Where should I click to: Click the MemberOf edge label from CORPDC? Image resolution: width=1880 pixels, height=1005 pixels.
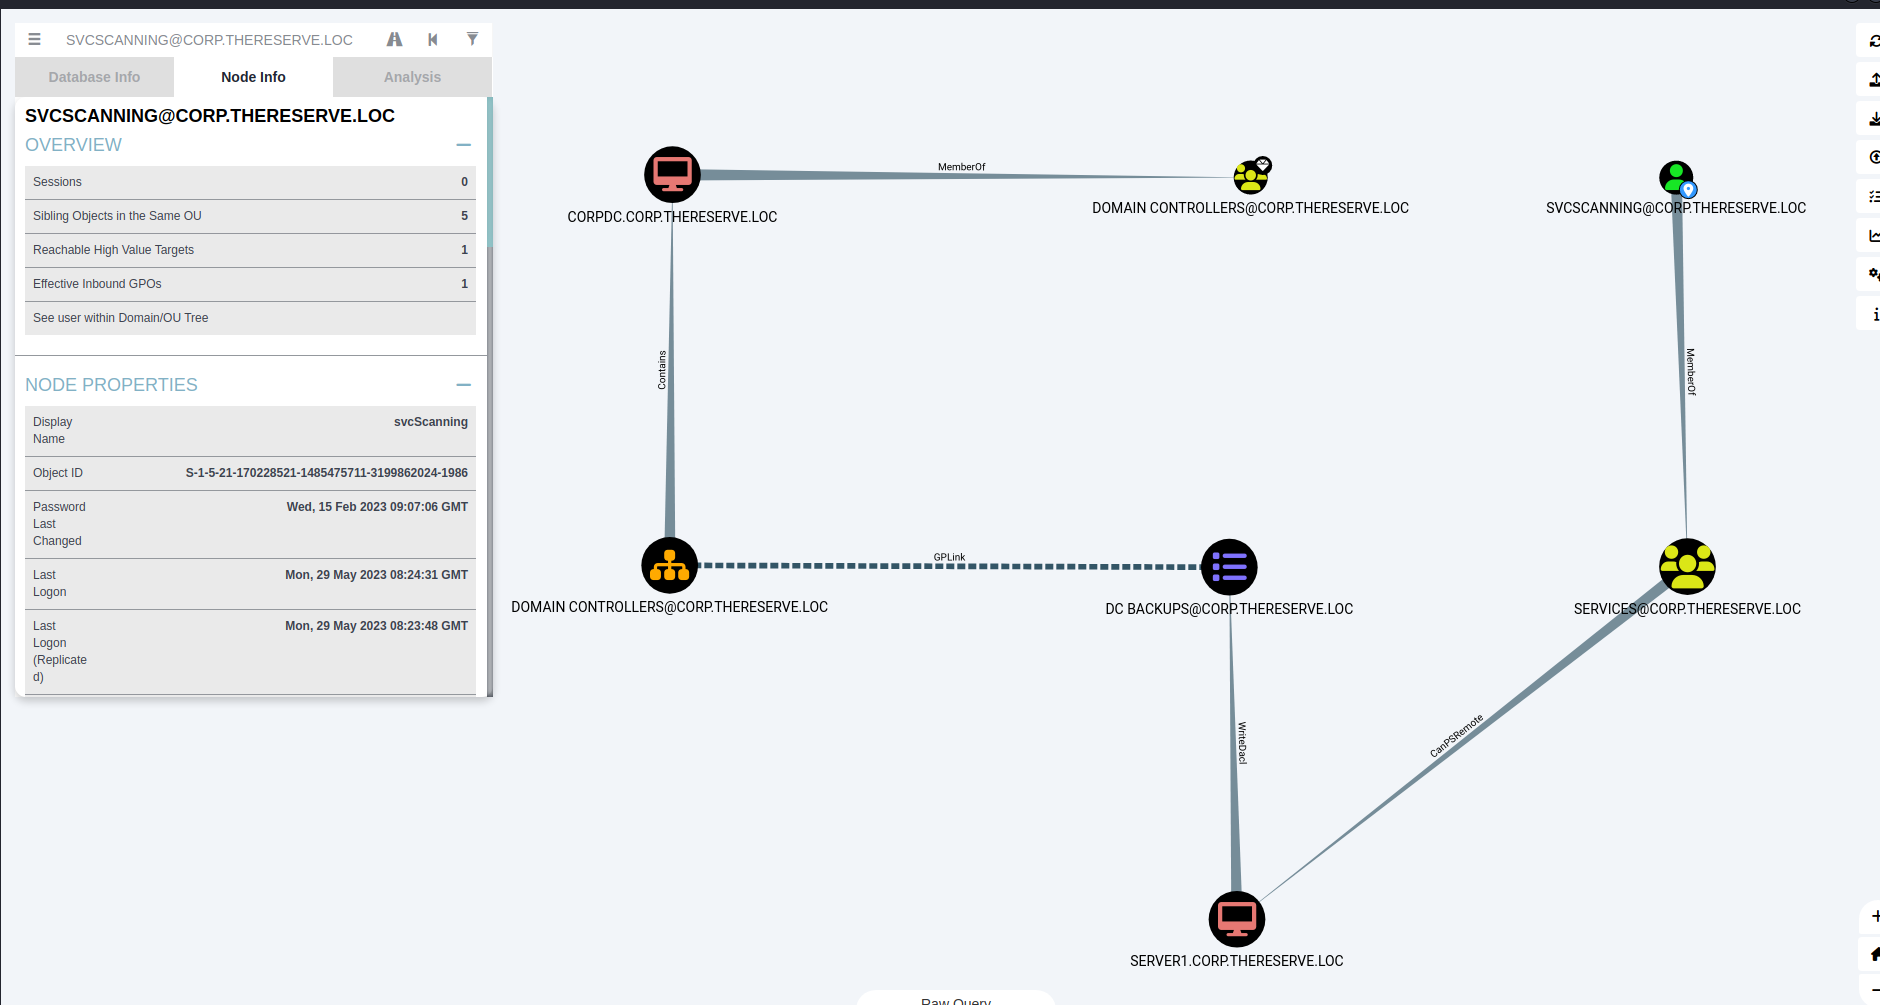click(x=962, y=167)
